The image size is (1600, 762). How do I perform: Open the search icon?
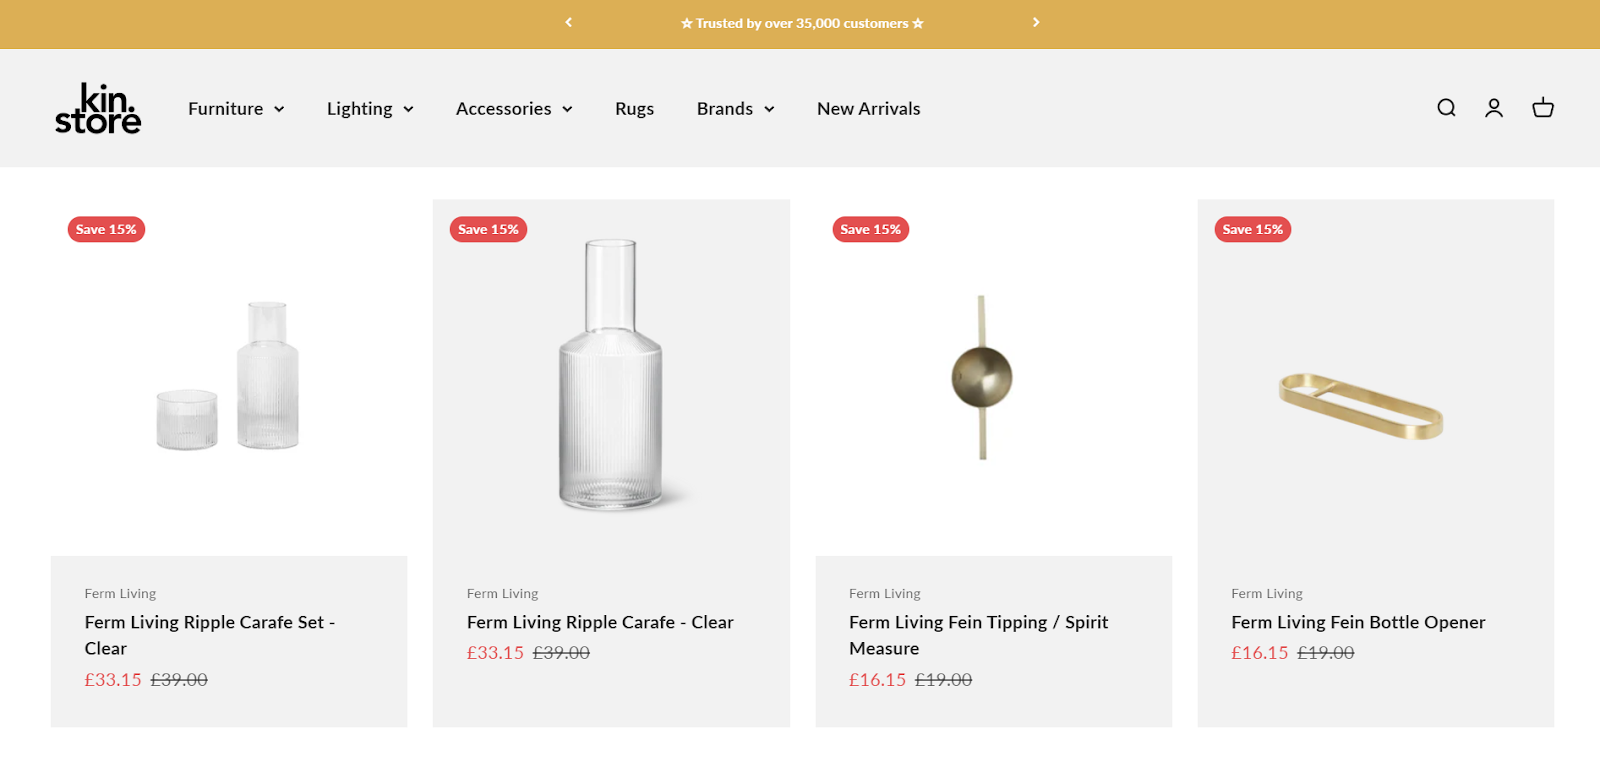point(1445,107)
